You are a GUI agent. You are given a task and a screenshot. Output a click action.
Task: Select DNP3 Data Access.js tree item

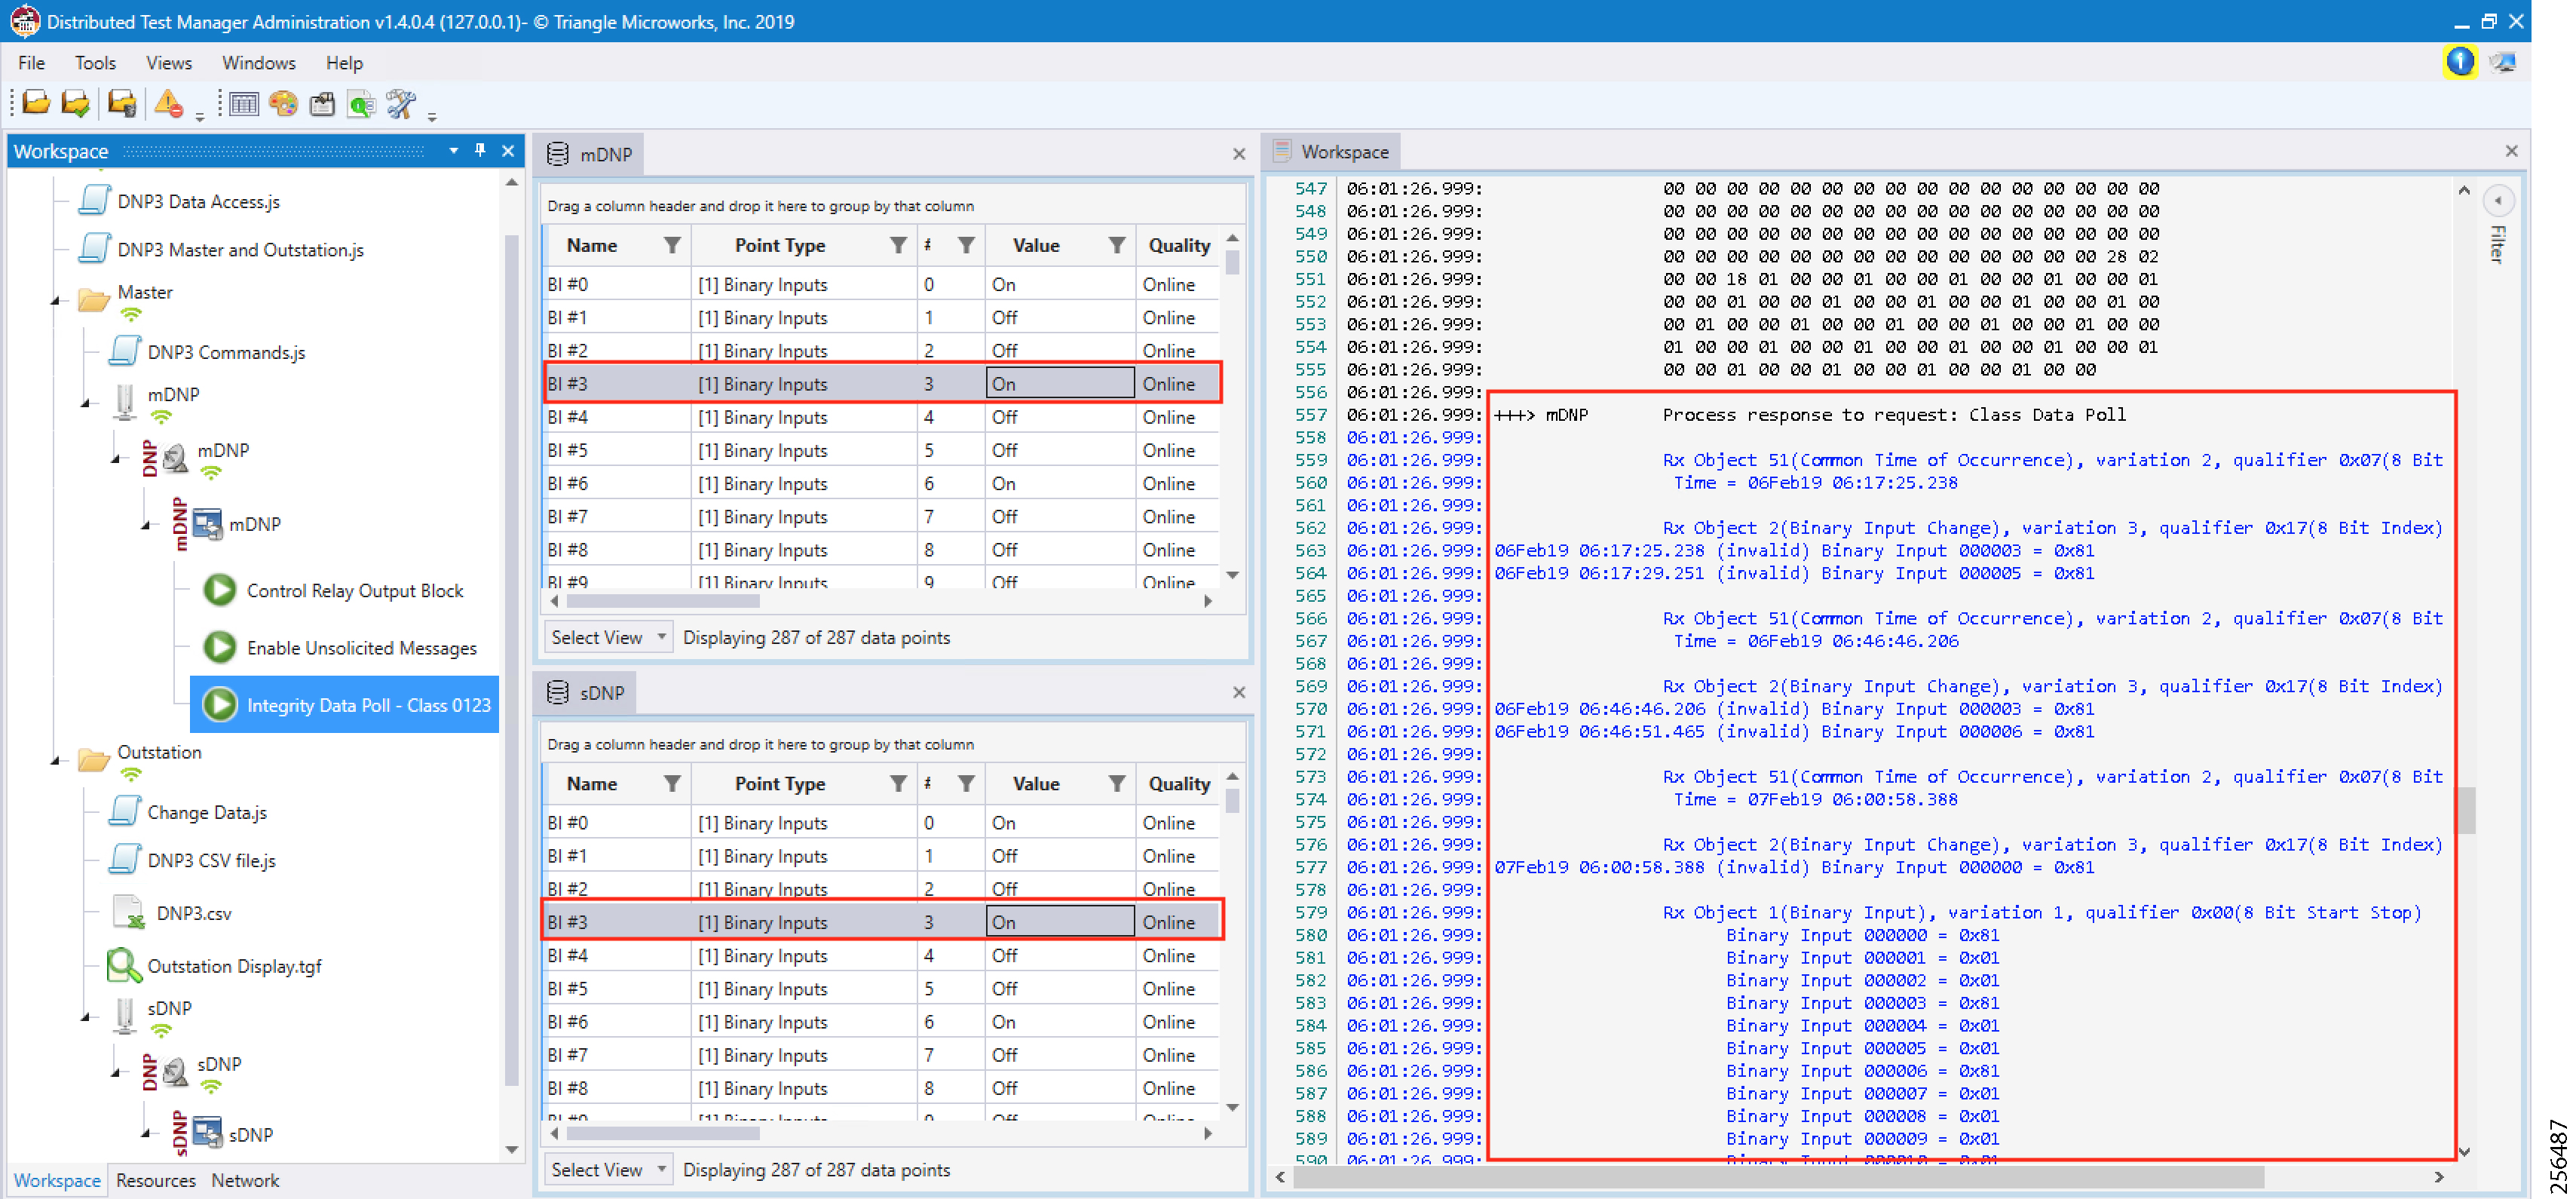click(198, 201)
